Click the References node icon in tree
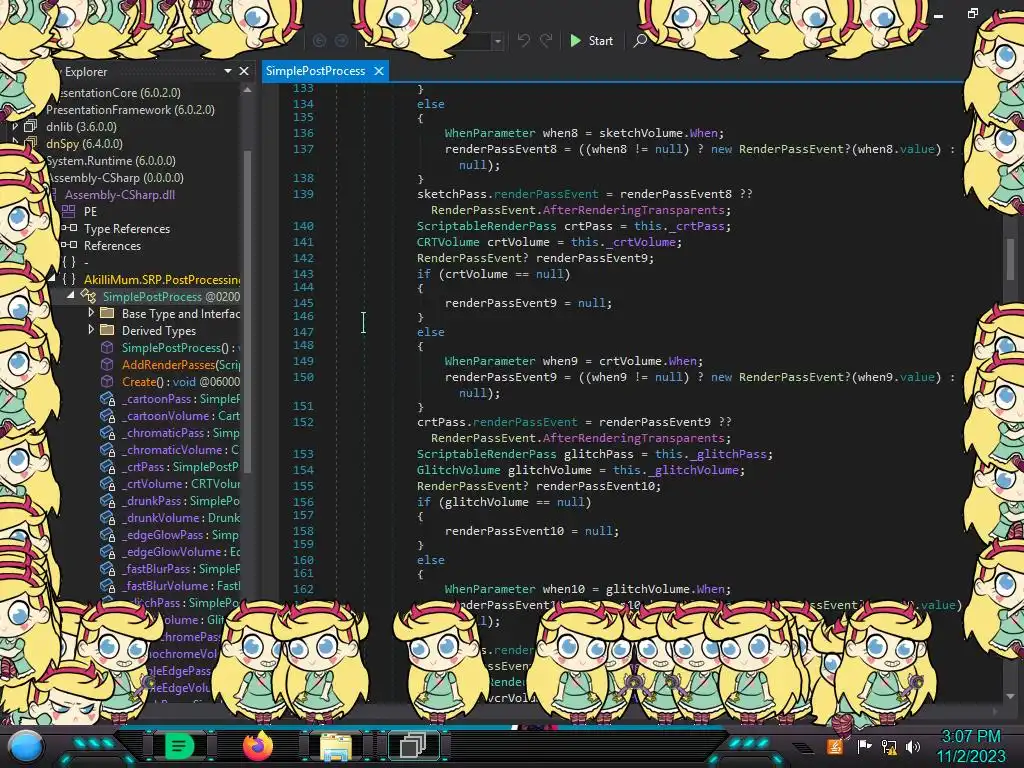 pyautogui.click(x=69, y=245)
